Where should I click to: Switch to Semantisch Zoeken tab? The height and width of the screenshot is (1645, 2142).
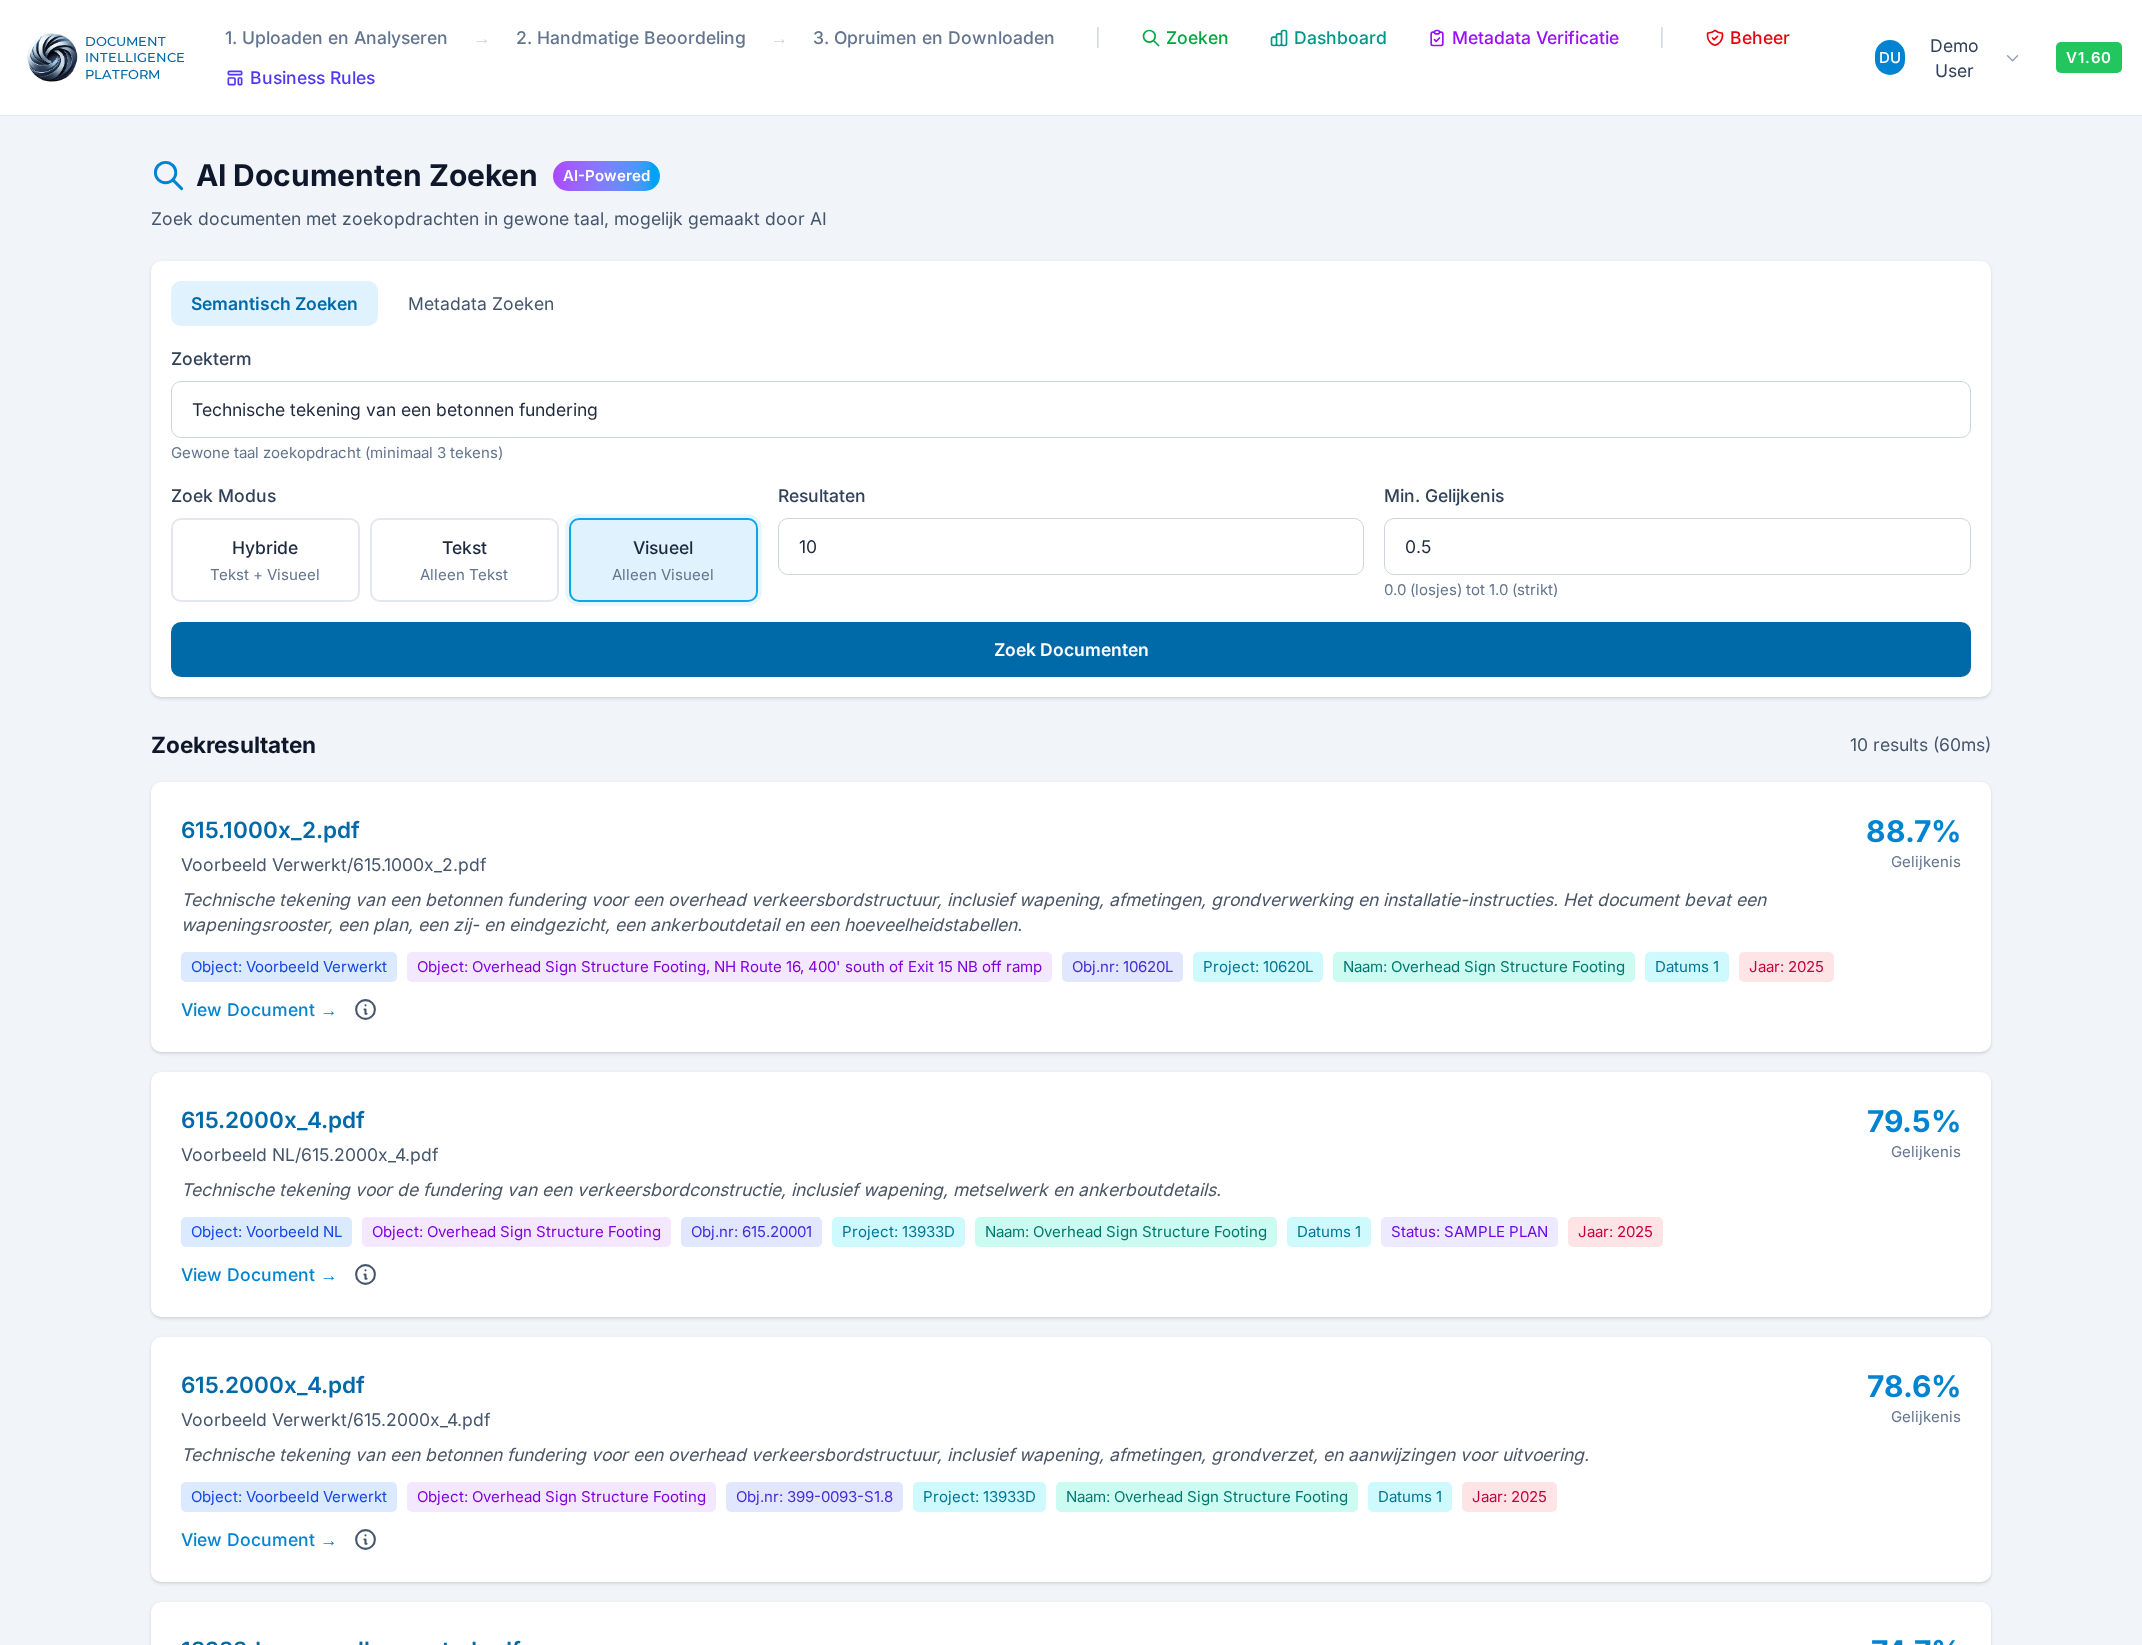pyautogui.click(x=274, y=304)
